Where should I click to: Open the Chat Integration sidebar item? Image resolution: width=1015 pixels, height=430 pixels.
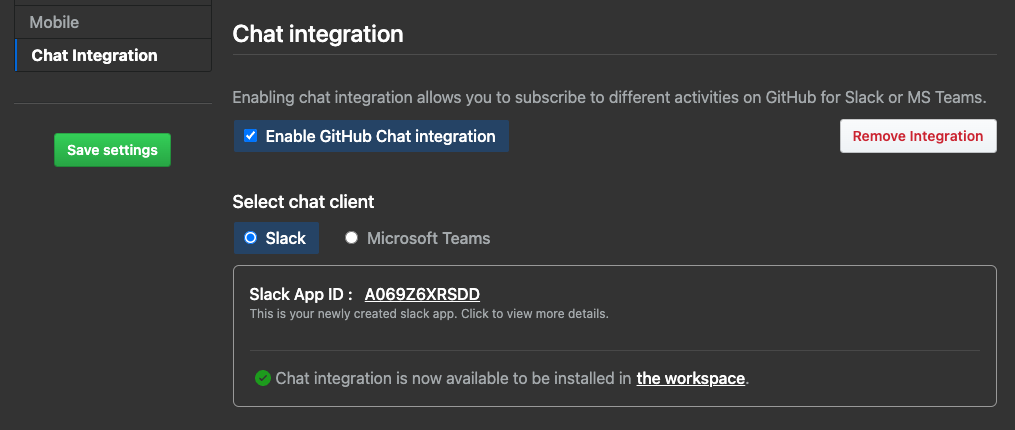[94, 55]
